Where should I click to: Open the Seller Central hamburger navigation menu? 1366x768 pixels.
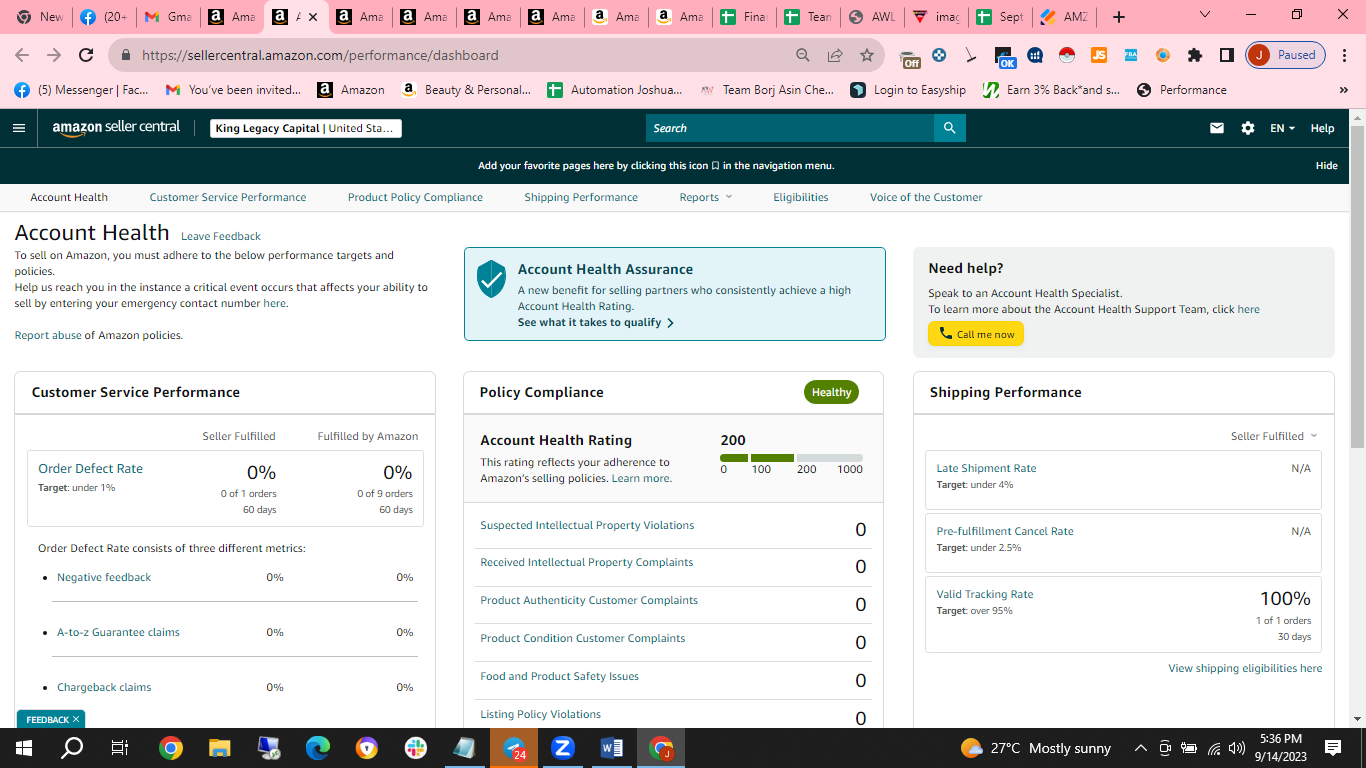coord(19,128)
